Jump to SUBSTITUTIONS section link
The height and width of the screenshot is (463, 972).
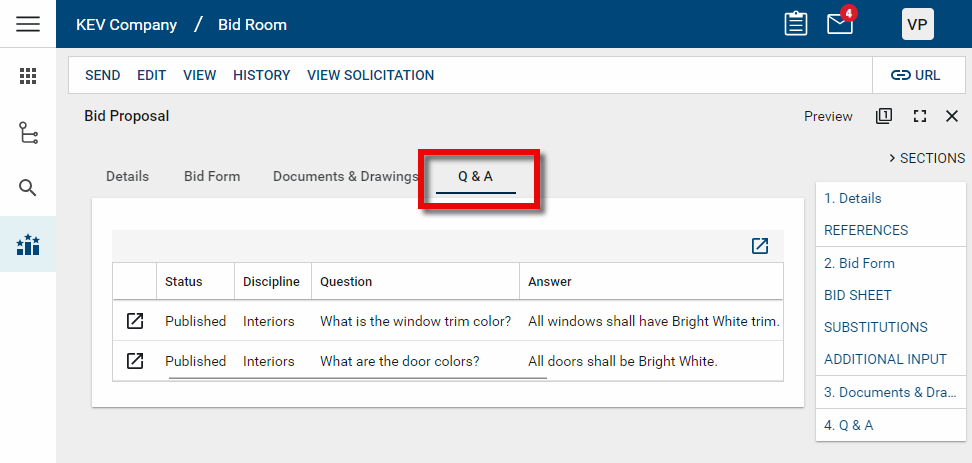(x=875, y=327)
